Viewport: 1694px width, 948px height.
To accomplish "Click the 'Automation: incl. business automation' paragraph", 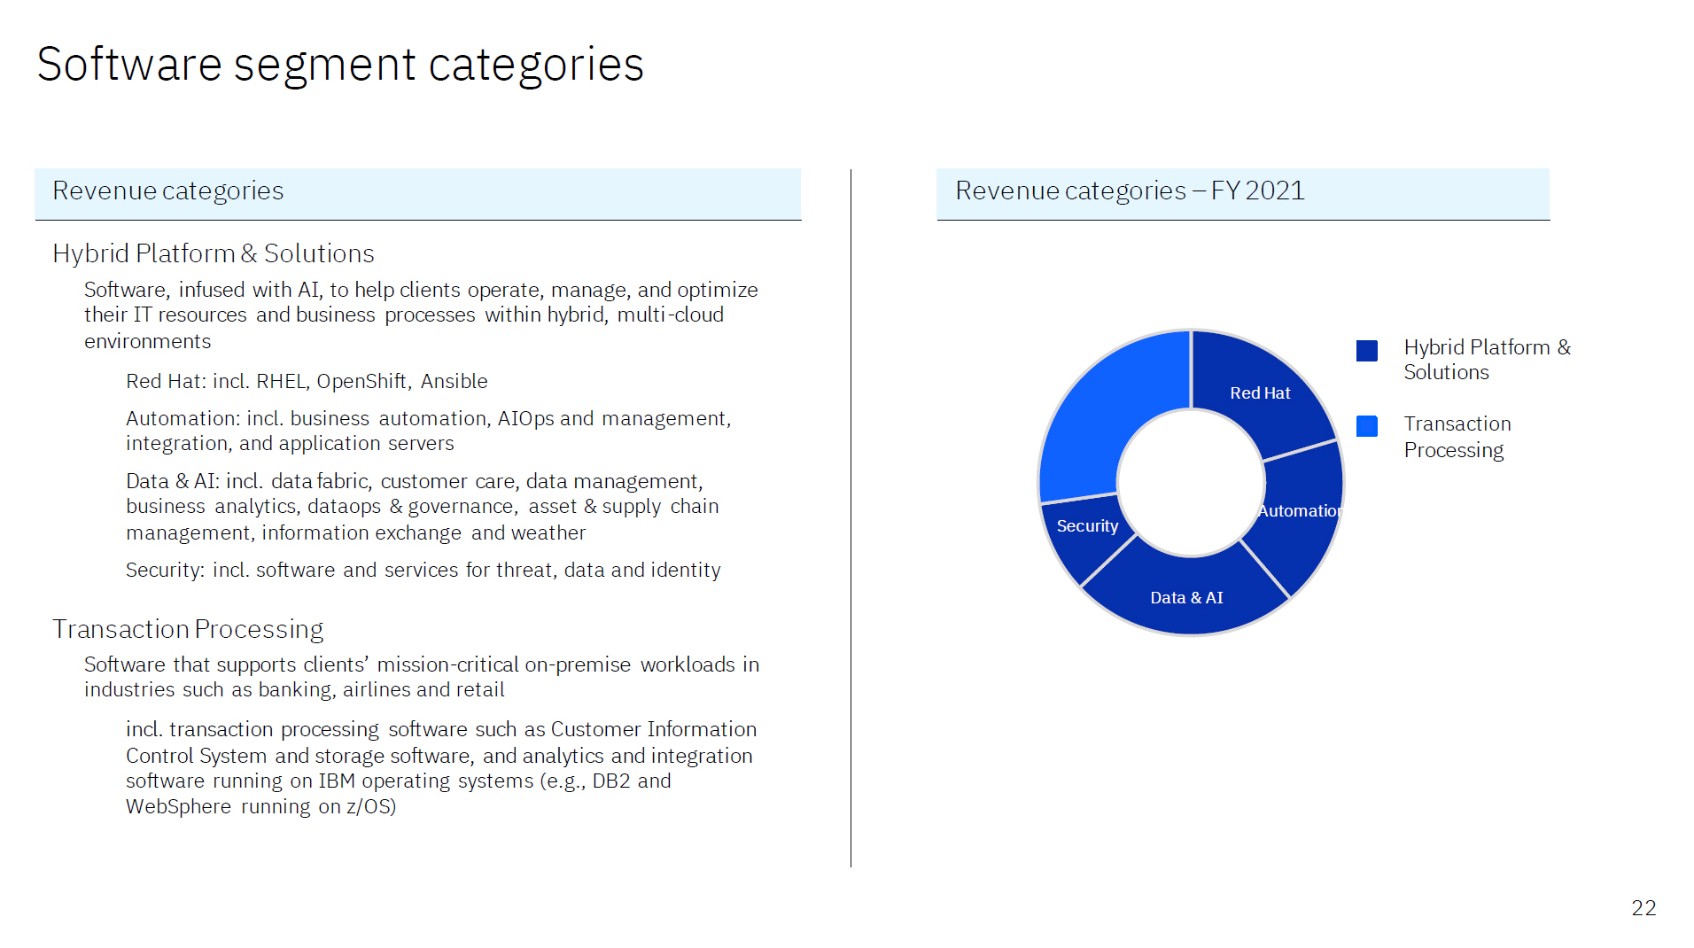I will (x=428, y=431).
